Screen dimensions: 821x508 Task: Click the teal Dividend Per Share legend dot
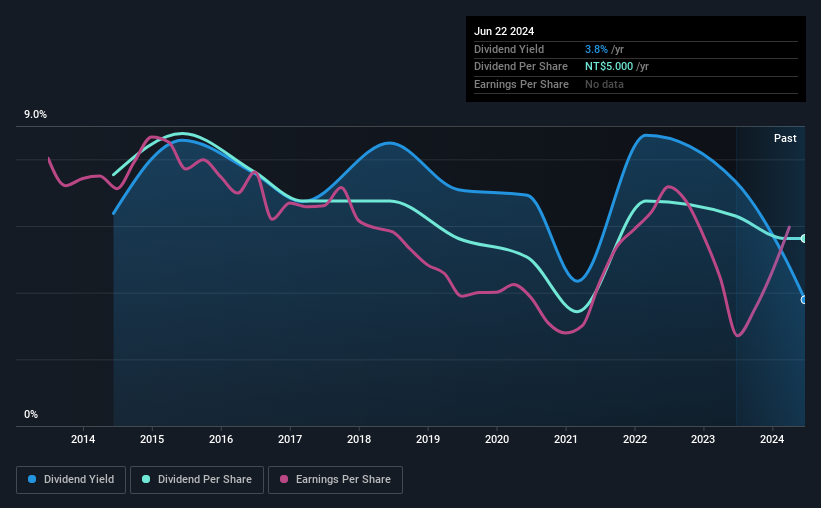[146, 479]
